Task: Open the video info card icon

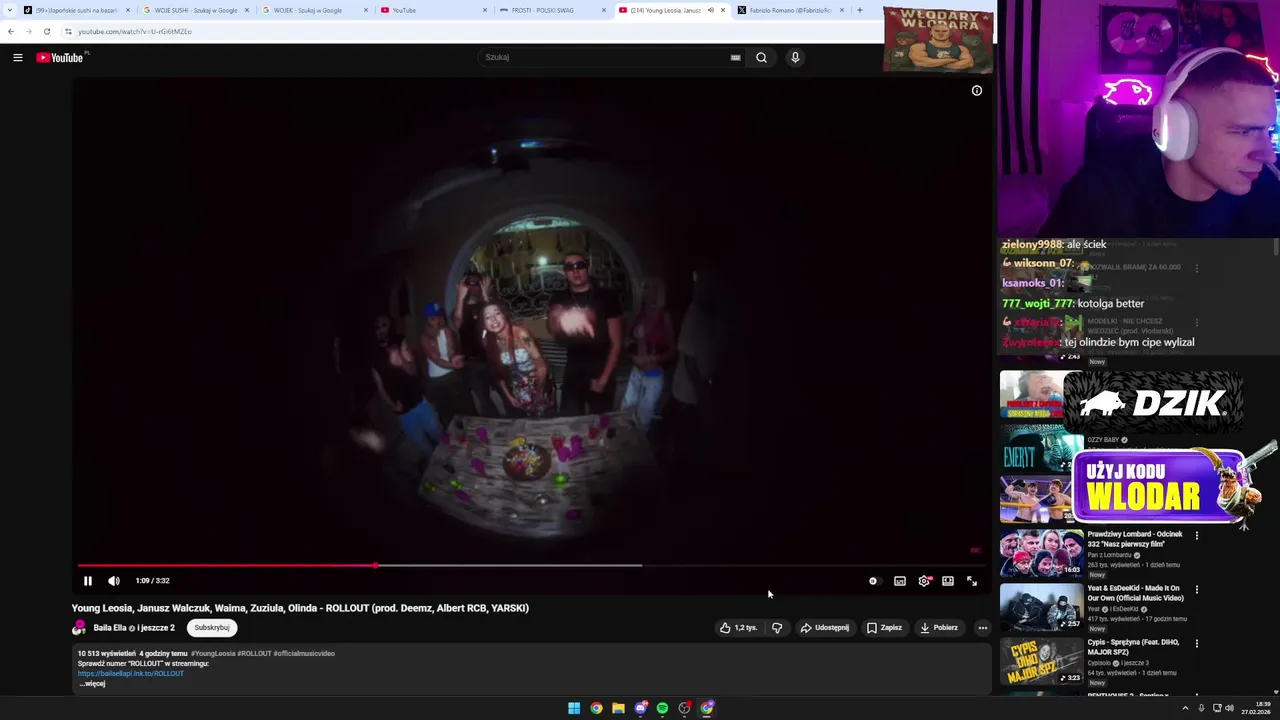Action: (x=977, y=91)
